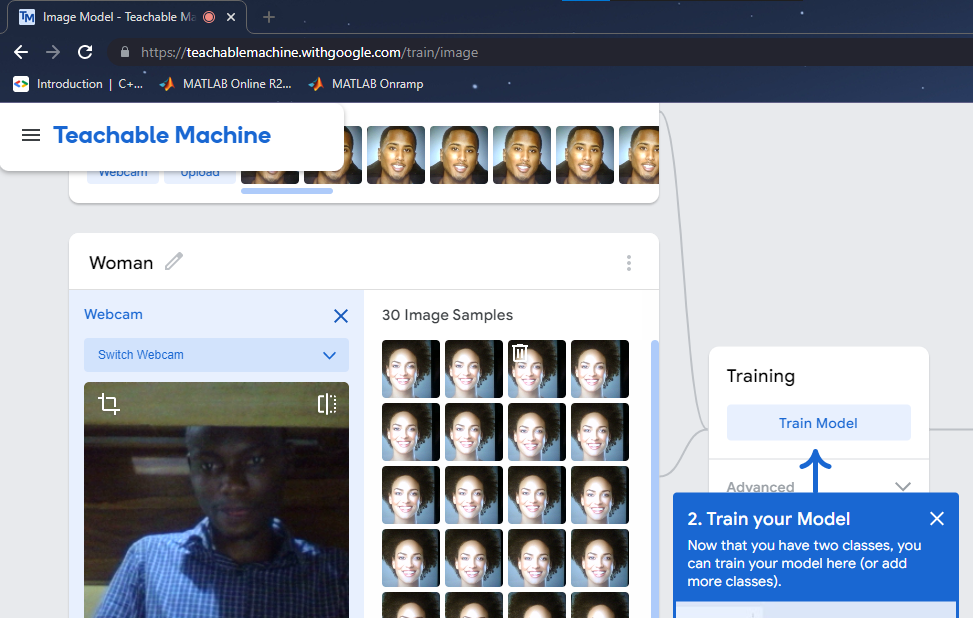
Task: Close the Train your Model tooltip
Action: point(936,519)
